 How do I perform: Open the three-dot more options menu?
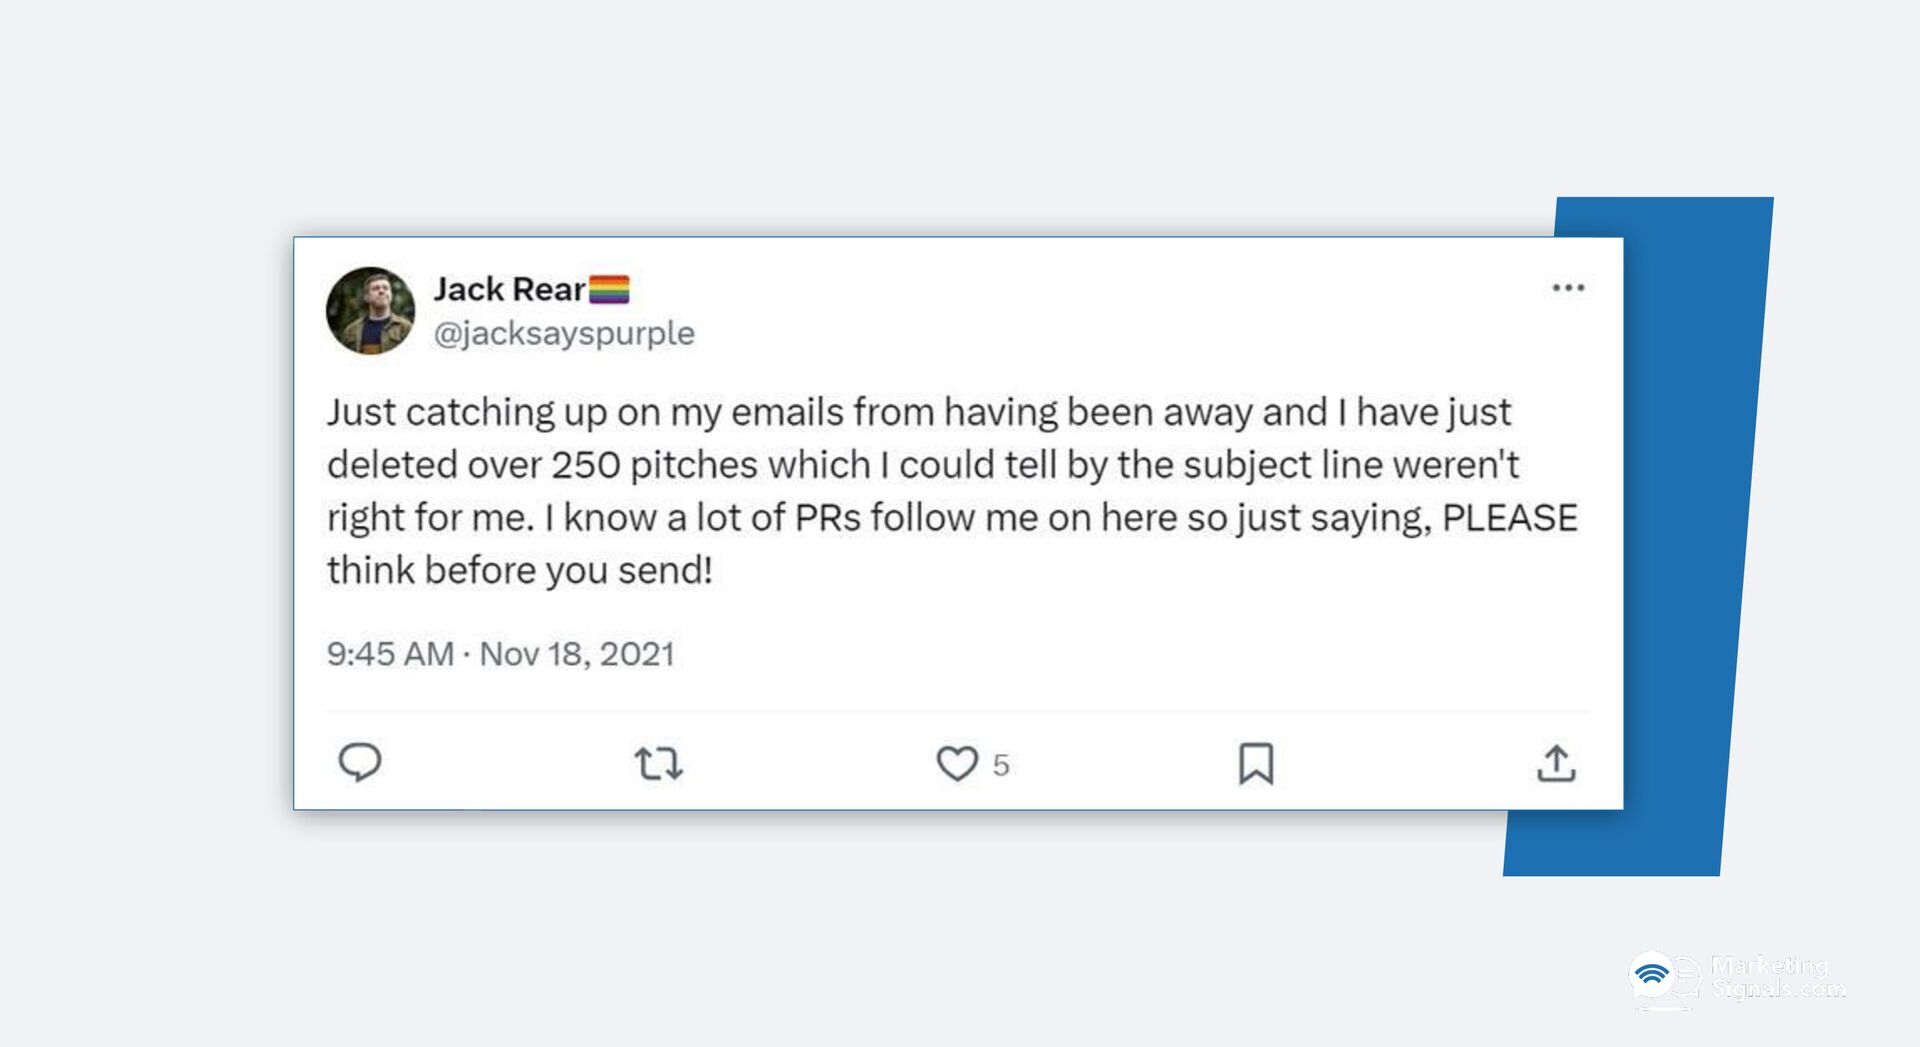pos(1568,288)
